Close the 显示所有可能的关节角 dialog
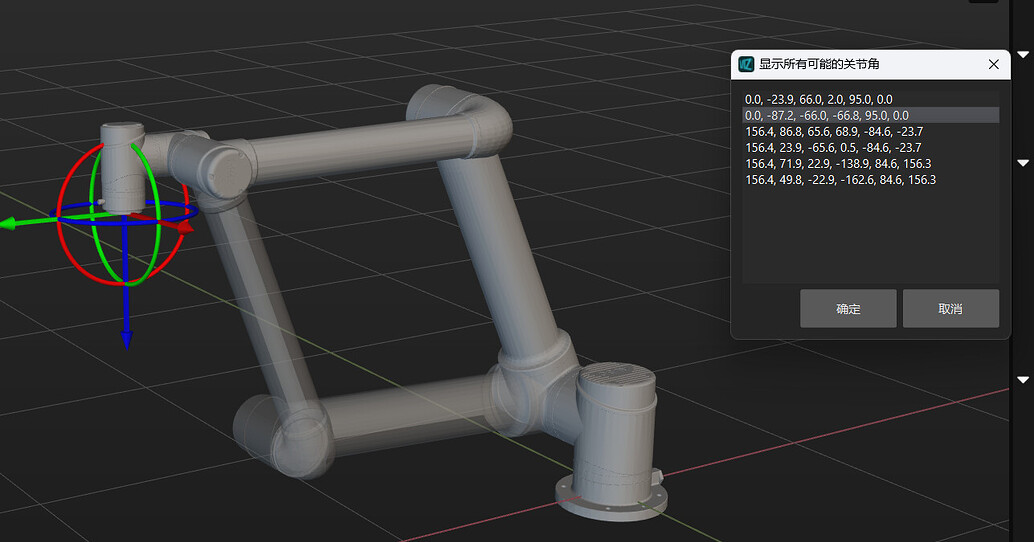Screen dimensions: 1034x542 pos(993,64)
